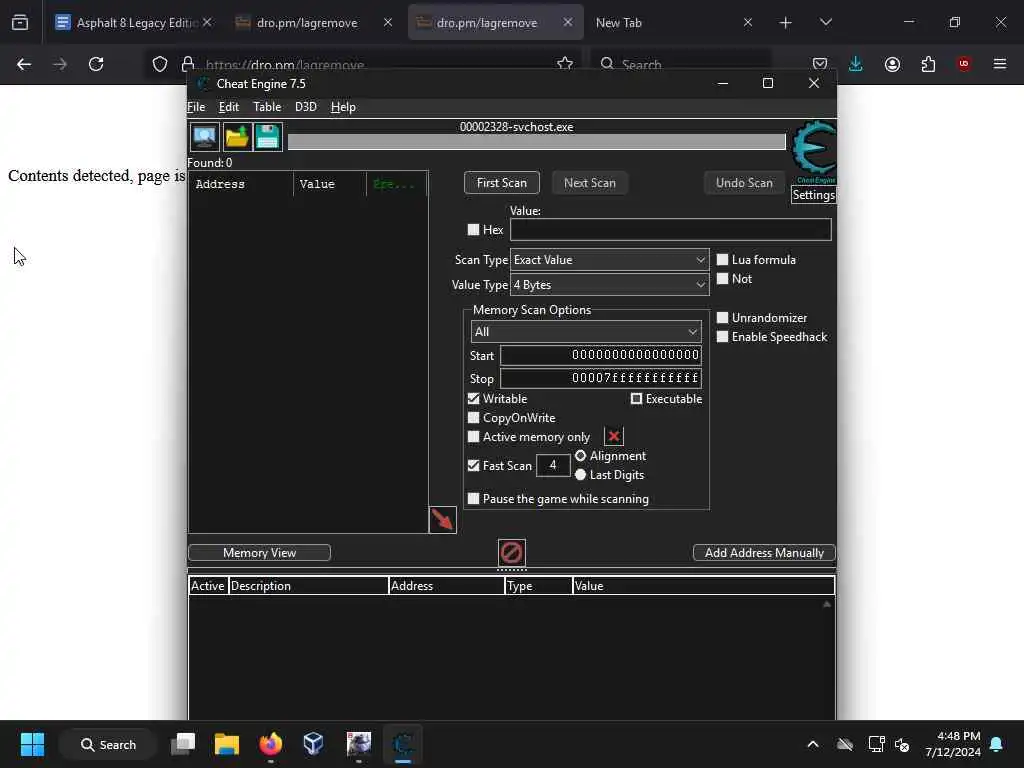Open the Value Type 4 Bytes dropdown

tap(609, 285)
